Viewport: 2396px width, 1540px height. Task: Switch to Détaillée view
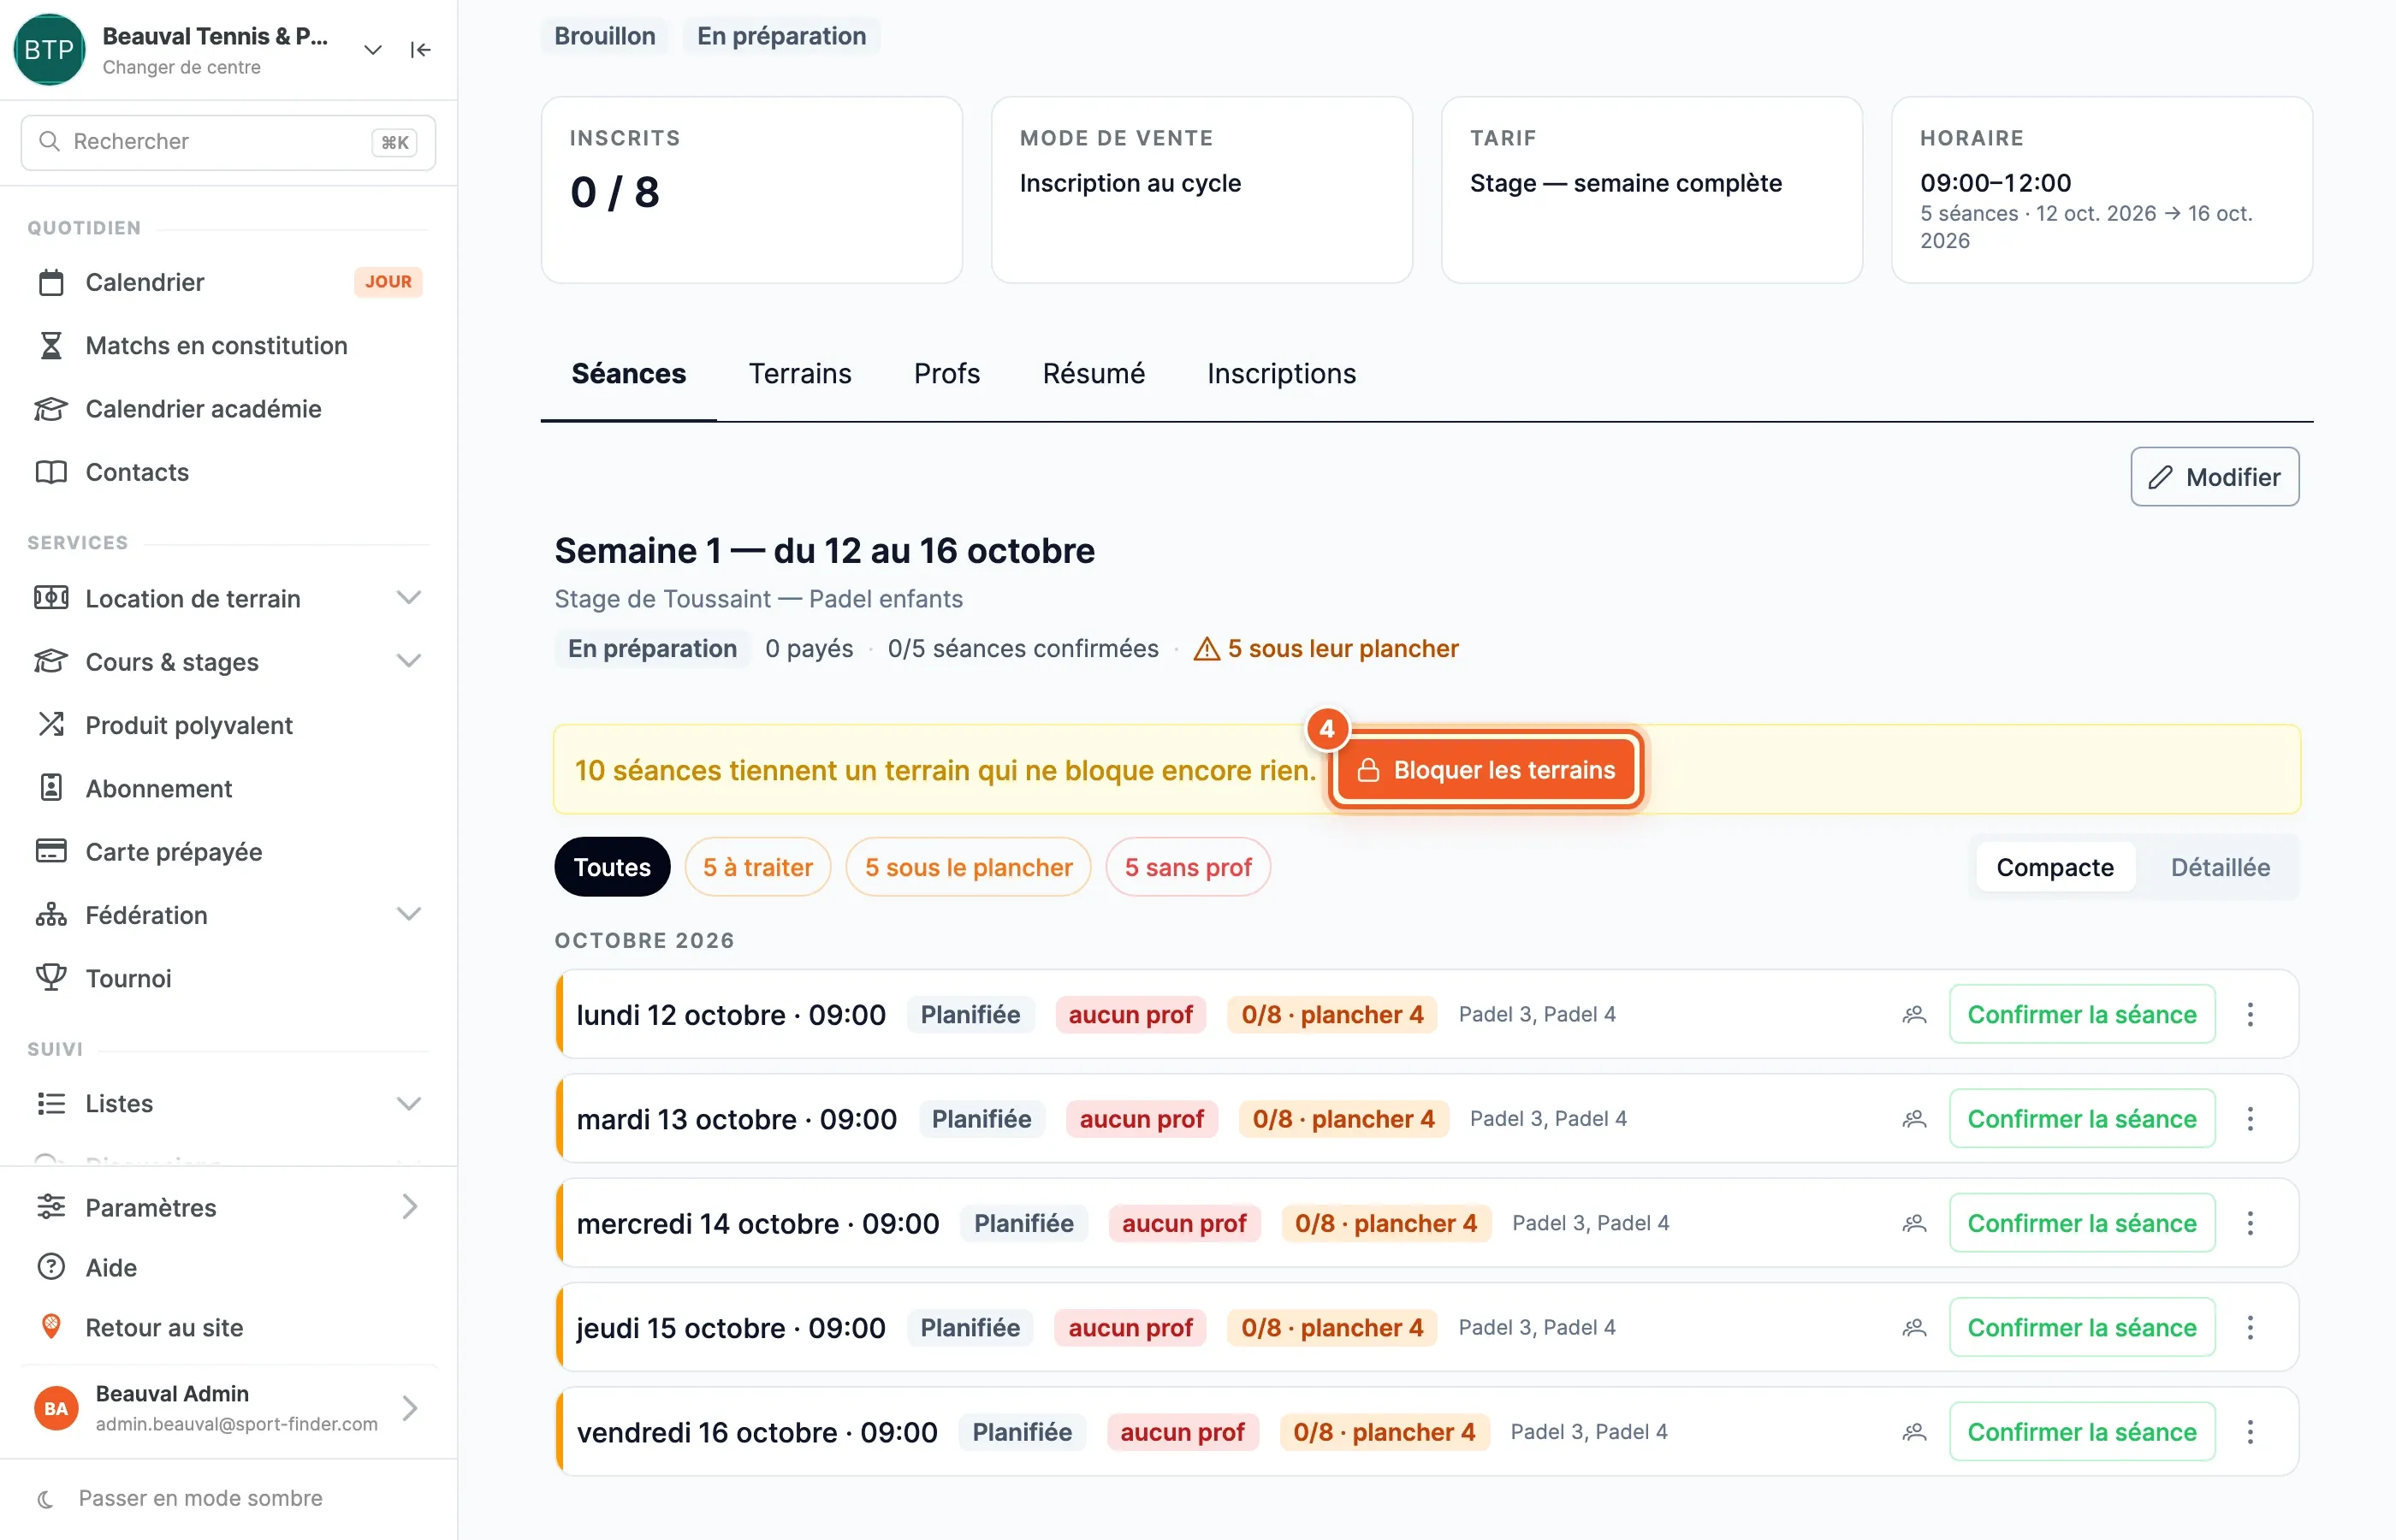click(2220, 867)
